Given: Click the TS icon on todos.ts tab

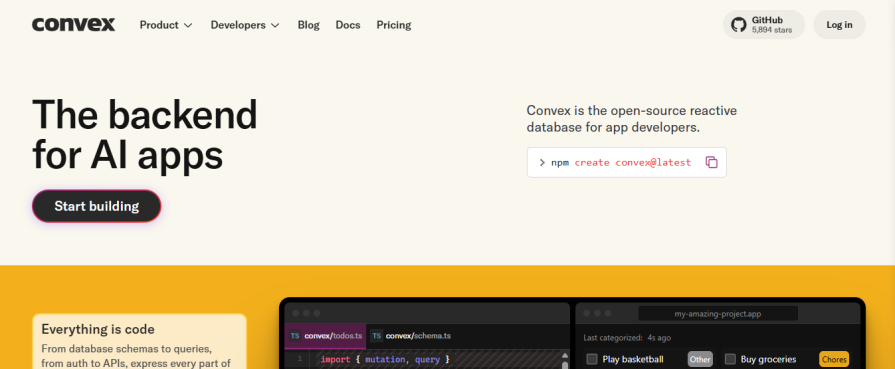Looking at the screenshot, I should (295, 336).
